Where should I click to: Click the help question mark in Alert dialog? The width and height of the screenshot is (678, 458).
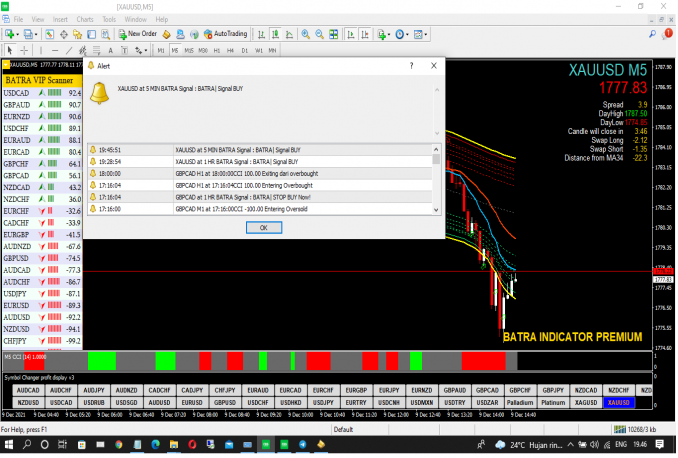pos(412,64)
